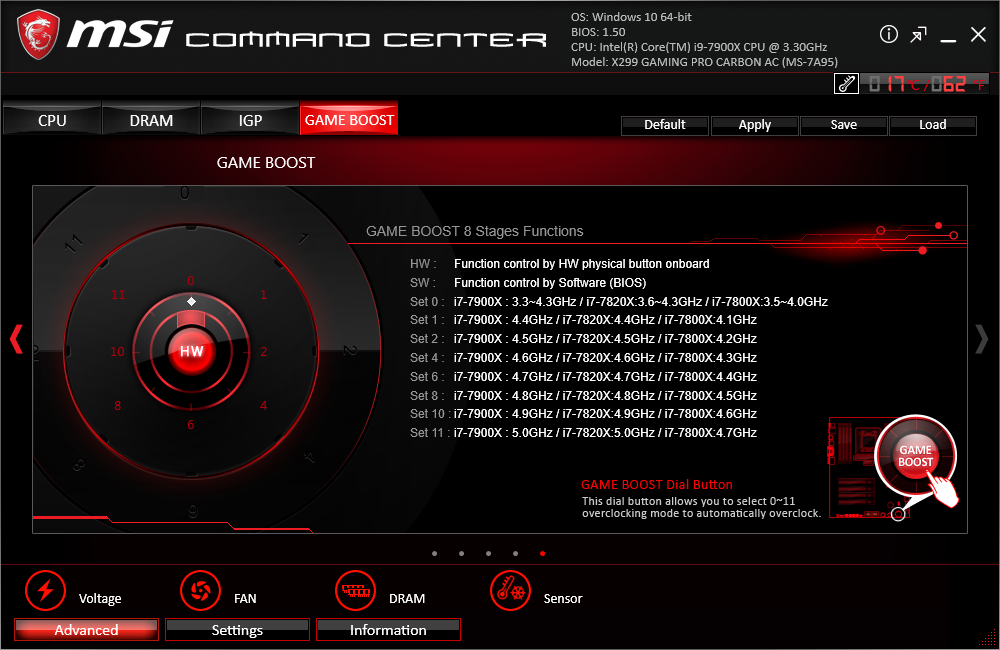The height and width of the screenshot is (650, 1000).
Task: Toggle the red HW center dial button
Action: [x=191, y=351]
